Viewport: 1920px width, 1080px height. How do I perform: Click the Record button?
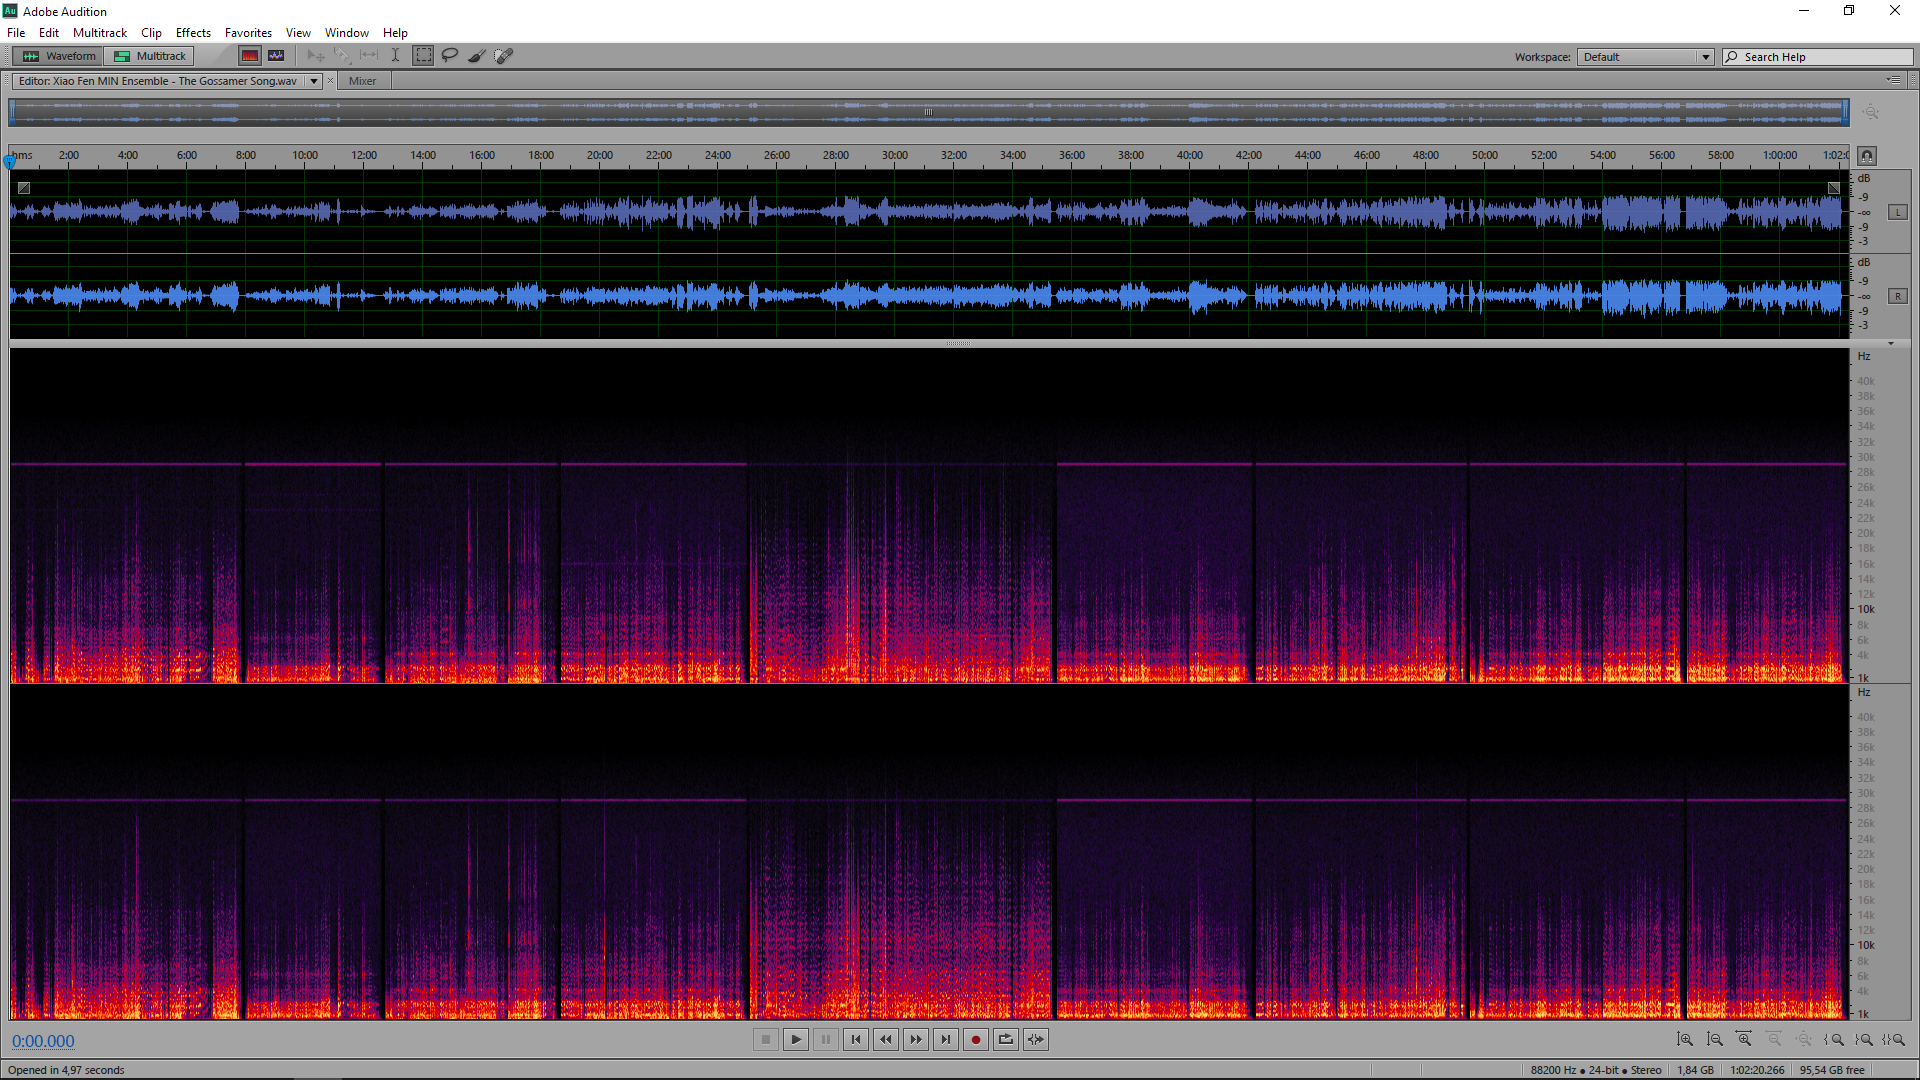pyautogui.click(x=976, y=1040)
